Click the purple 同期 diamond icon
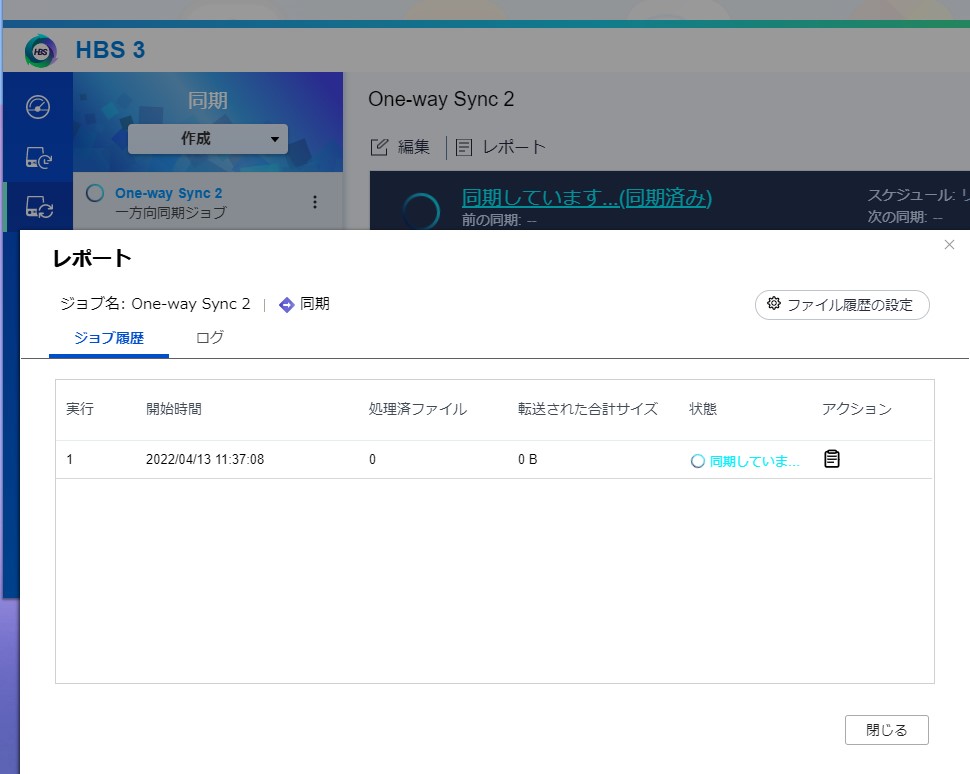Viewport: 970px width, 774px height. (x=286, y=305)
